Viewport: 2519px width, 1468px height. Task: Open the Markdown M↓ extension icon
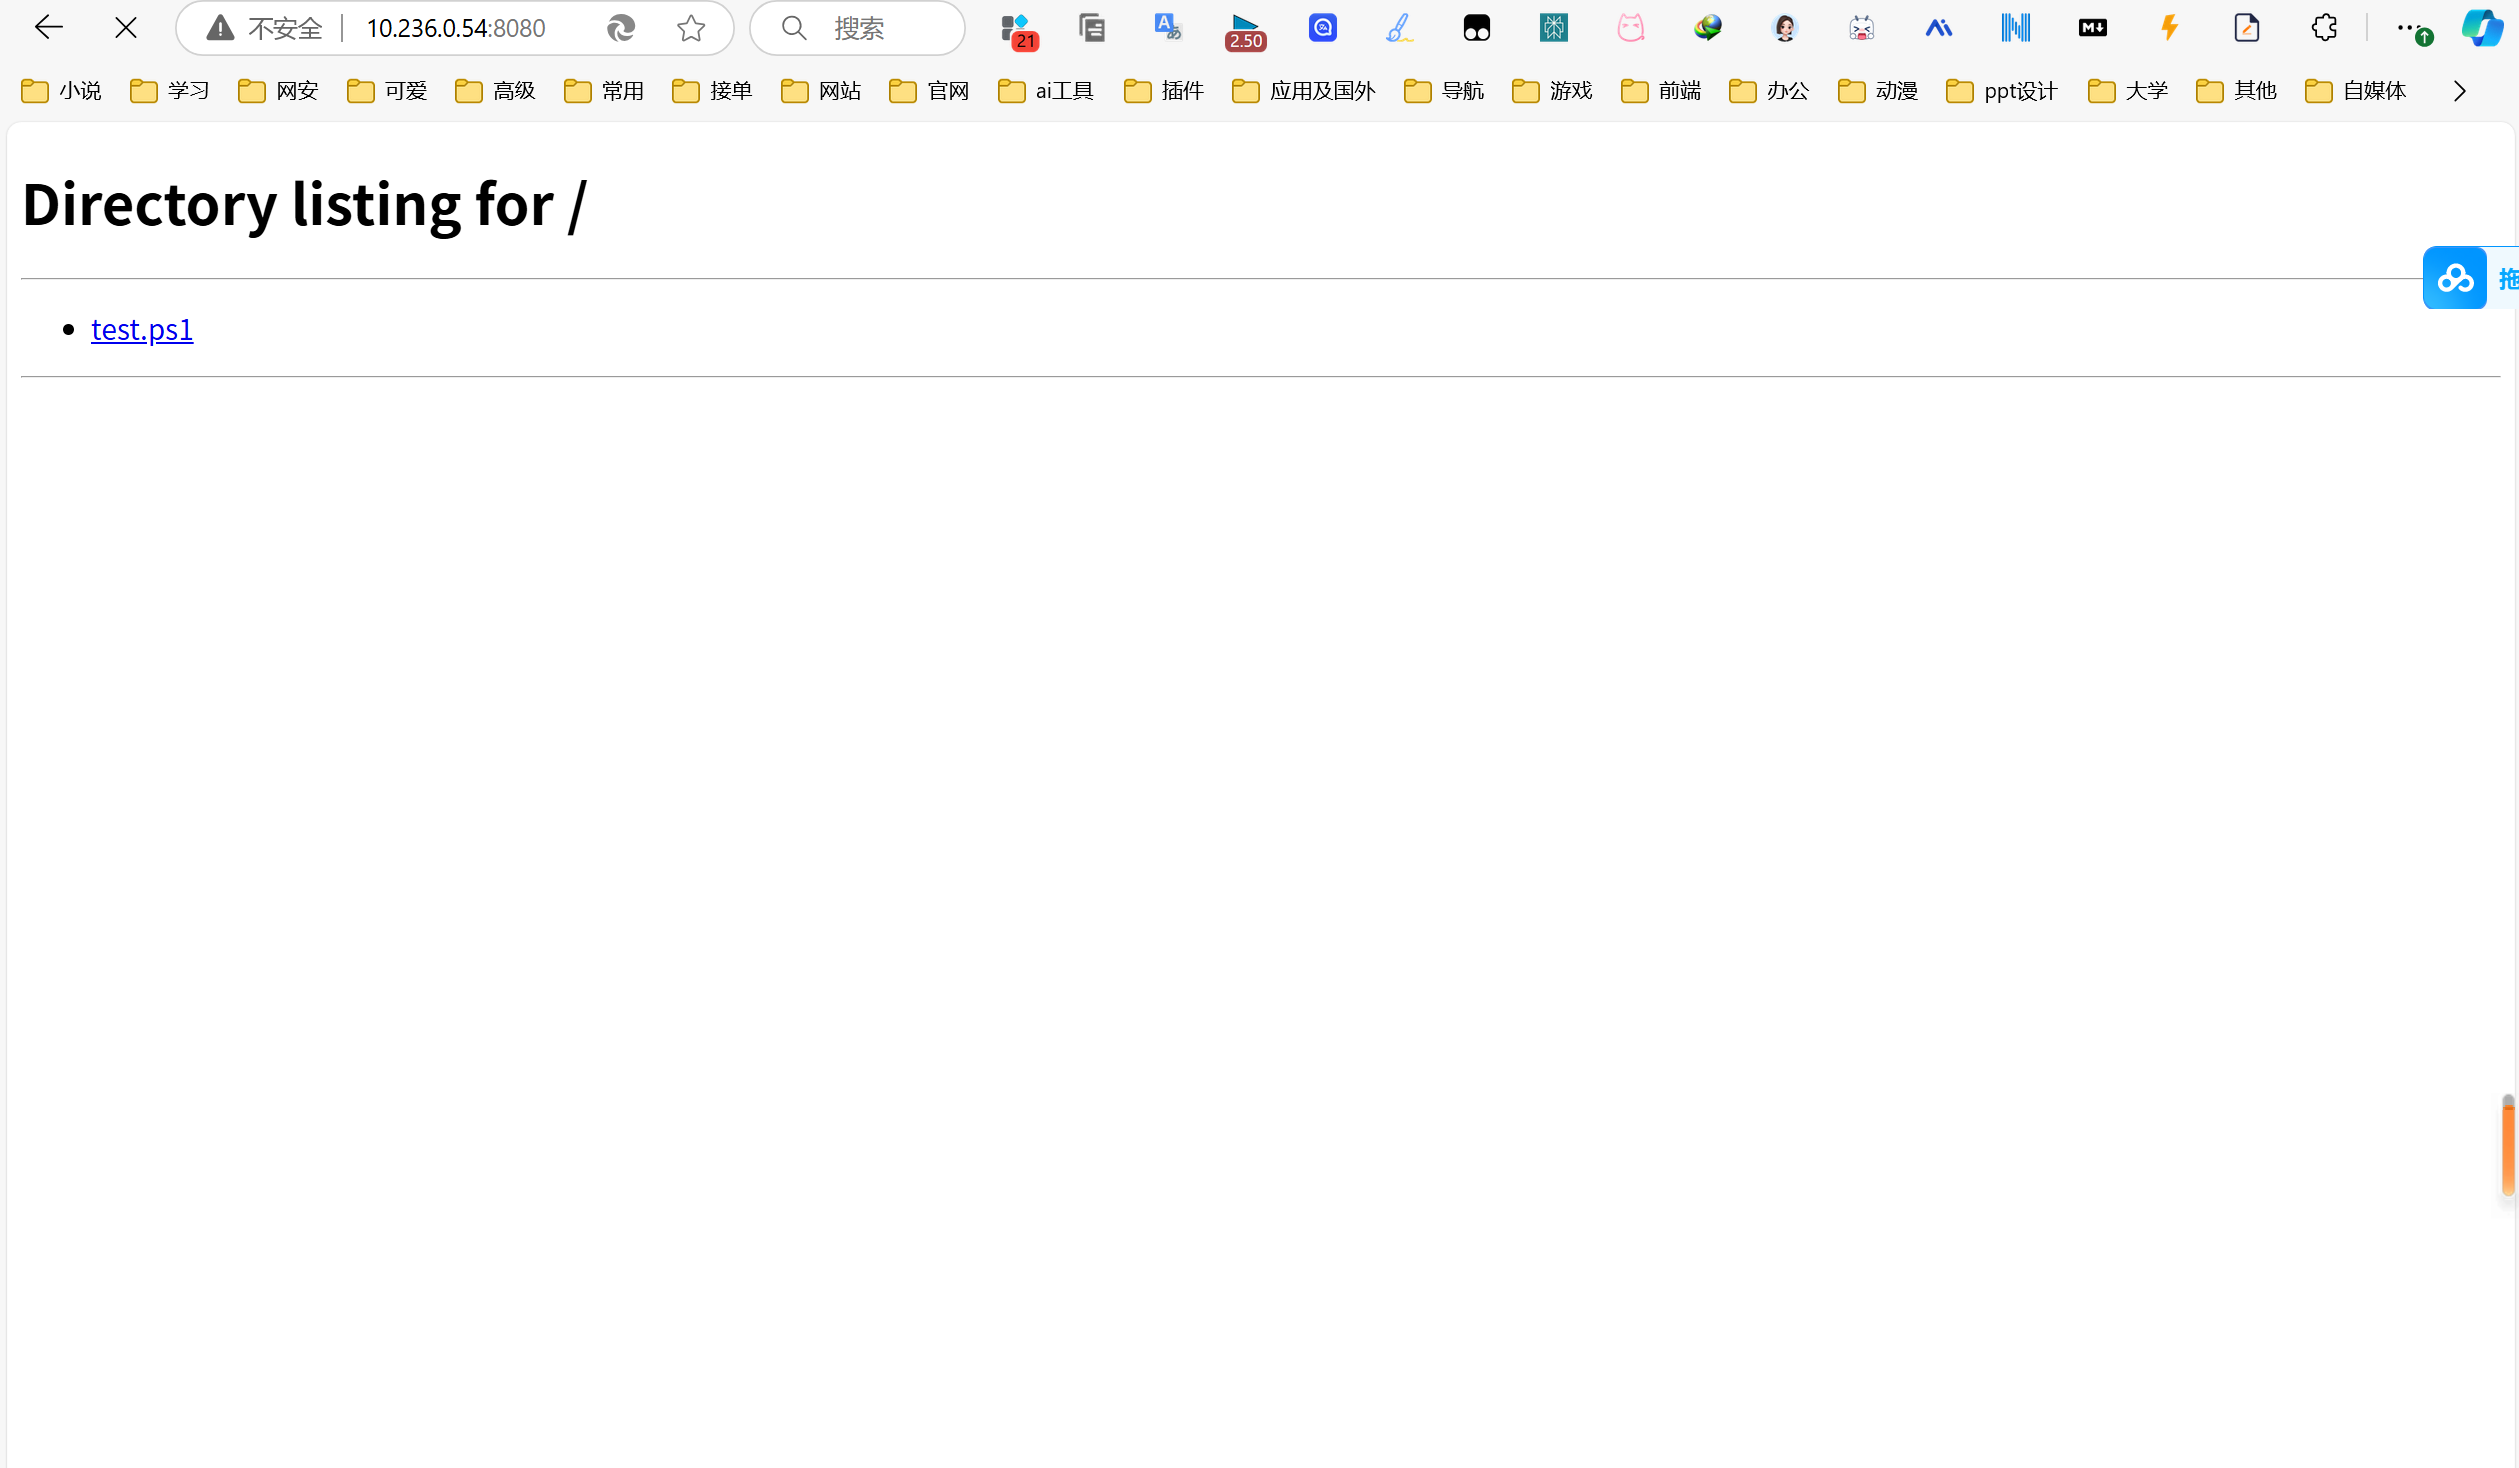(x=2093, y=28)
